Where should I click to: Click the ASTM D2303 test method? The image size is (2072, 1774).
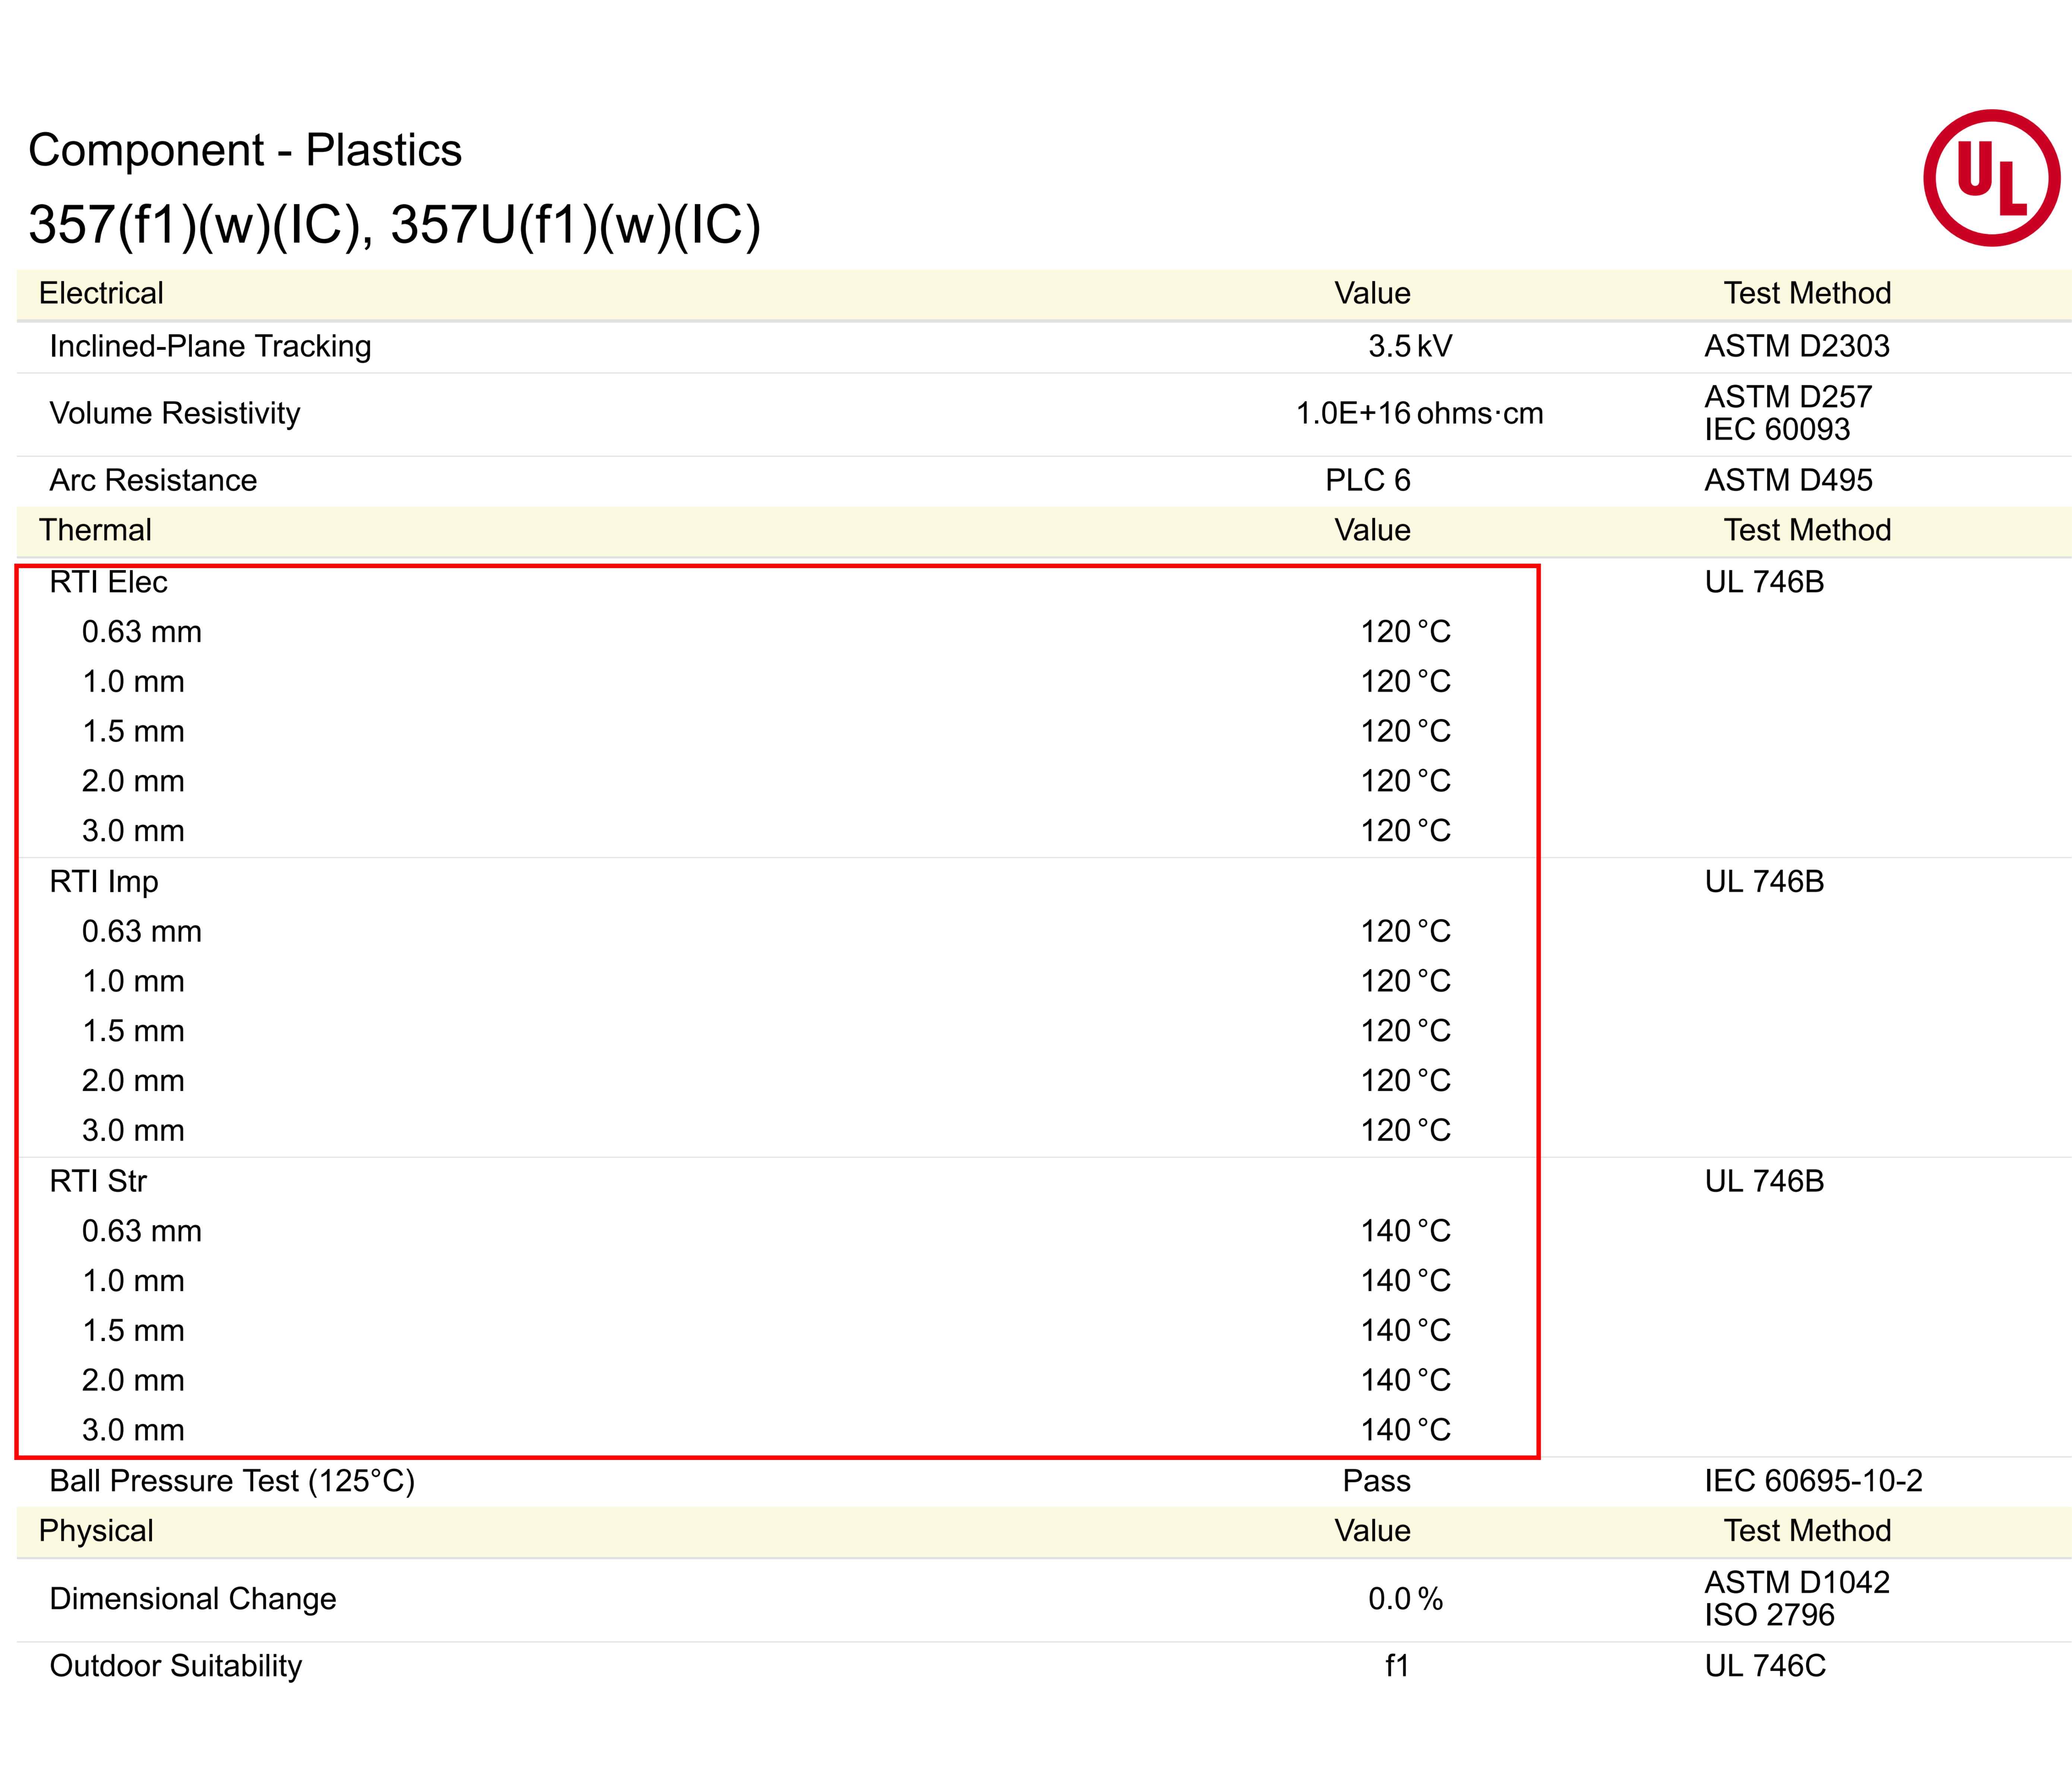(x=1797, y=346)
